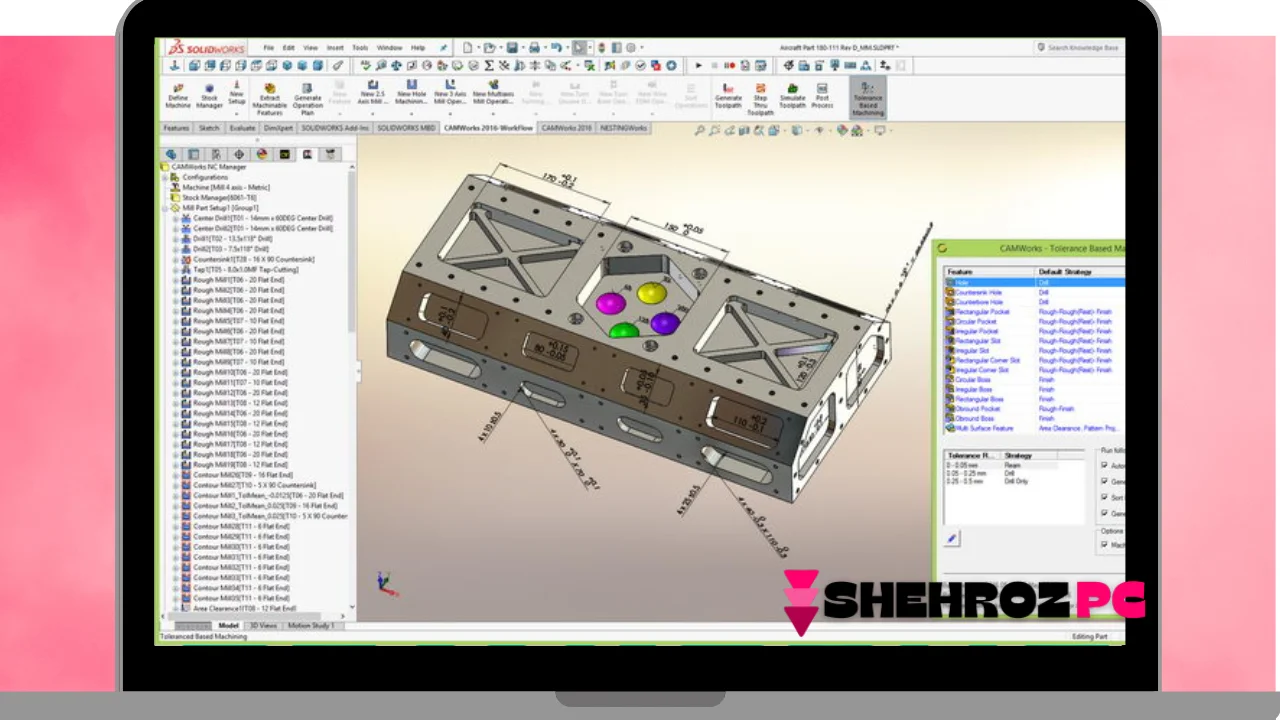Click the yellow sphere on the part
Image resolution: width=1280 pixels, height=720 pixels.
coord(652,293)
